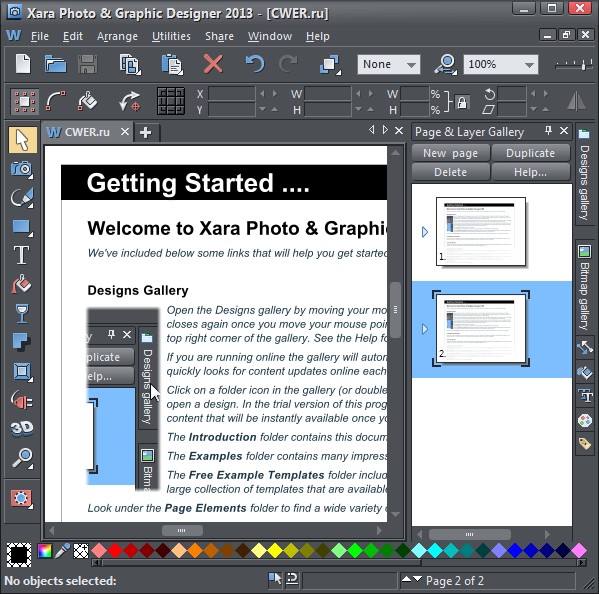
Task: Open the Bitmap gallery side tab
Action: coord(584,288)
